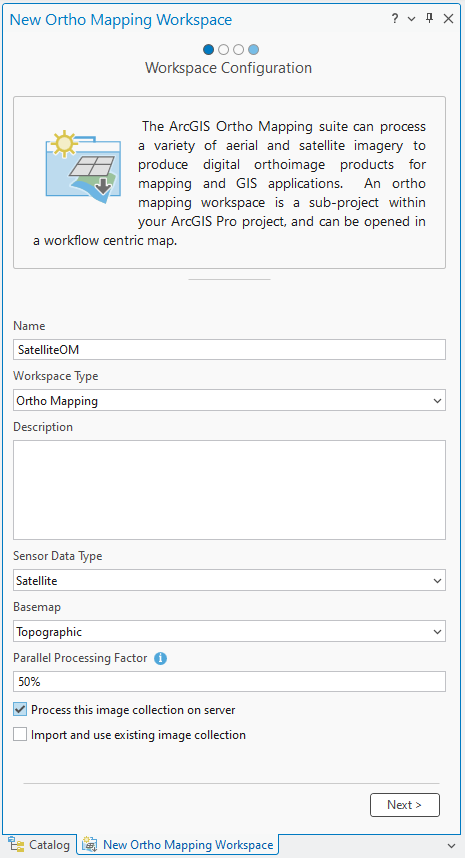Expand the Sensor Data Type dropdown

coord(229,581)
